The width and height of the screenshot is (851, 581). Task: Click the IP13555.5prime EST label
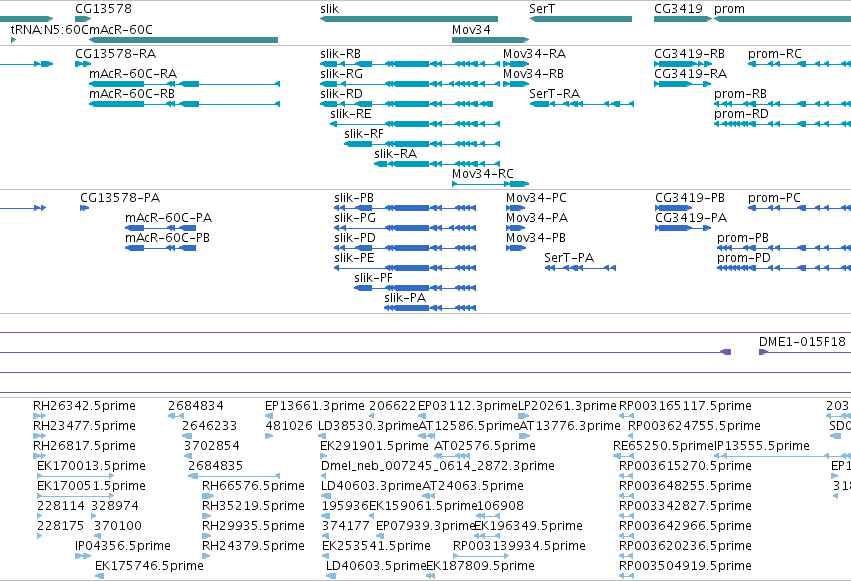click(x=762, y=446)
